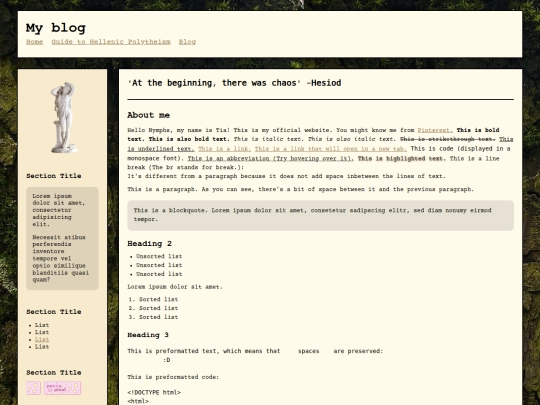Screen dimensions: 540x405
Task: Click the abbreviation text with dotted underline
Action: (x=271, y=158)
